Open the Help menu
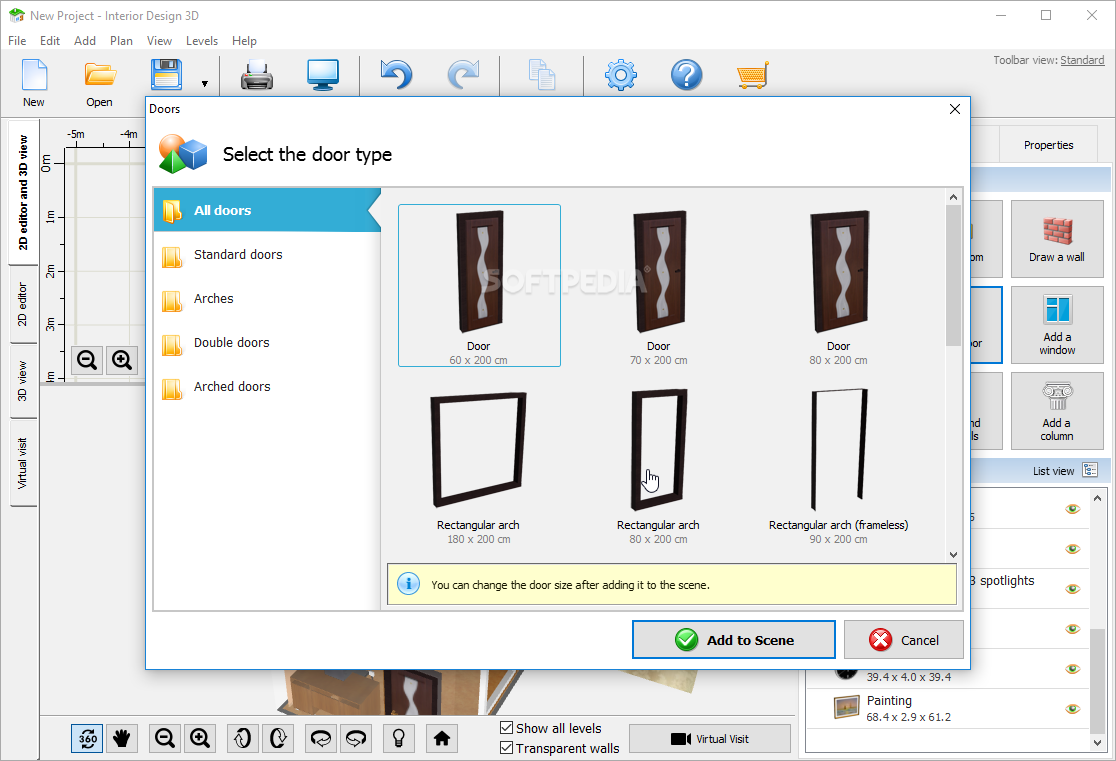 click(x=244, y=41)
